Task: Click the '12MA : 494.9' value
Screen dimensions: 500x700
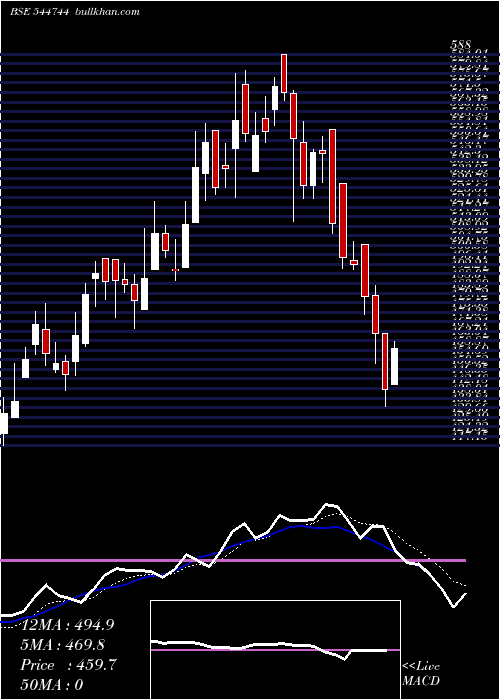Action: pyautogui.click(x=67, y=625)
